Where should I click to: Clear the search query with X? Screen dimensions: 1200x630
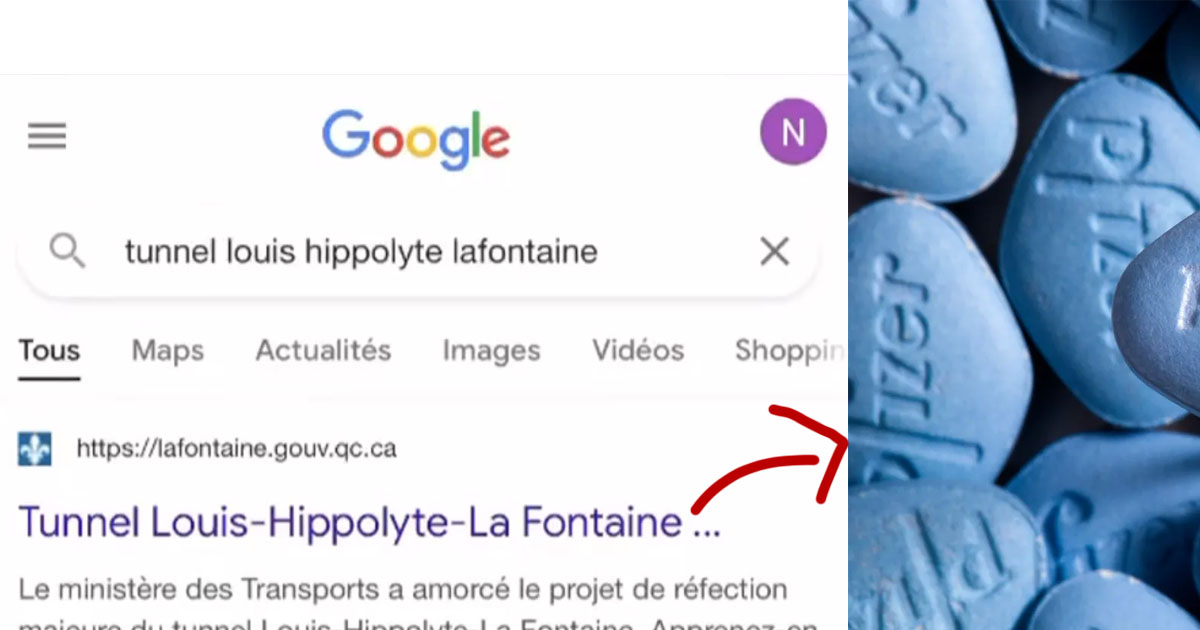click(x=775, y=251)
